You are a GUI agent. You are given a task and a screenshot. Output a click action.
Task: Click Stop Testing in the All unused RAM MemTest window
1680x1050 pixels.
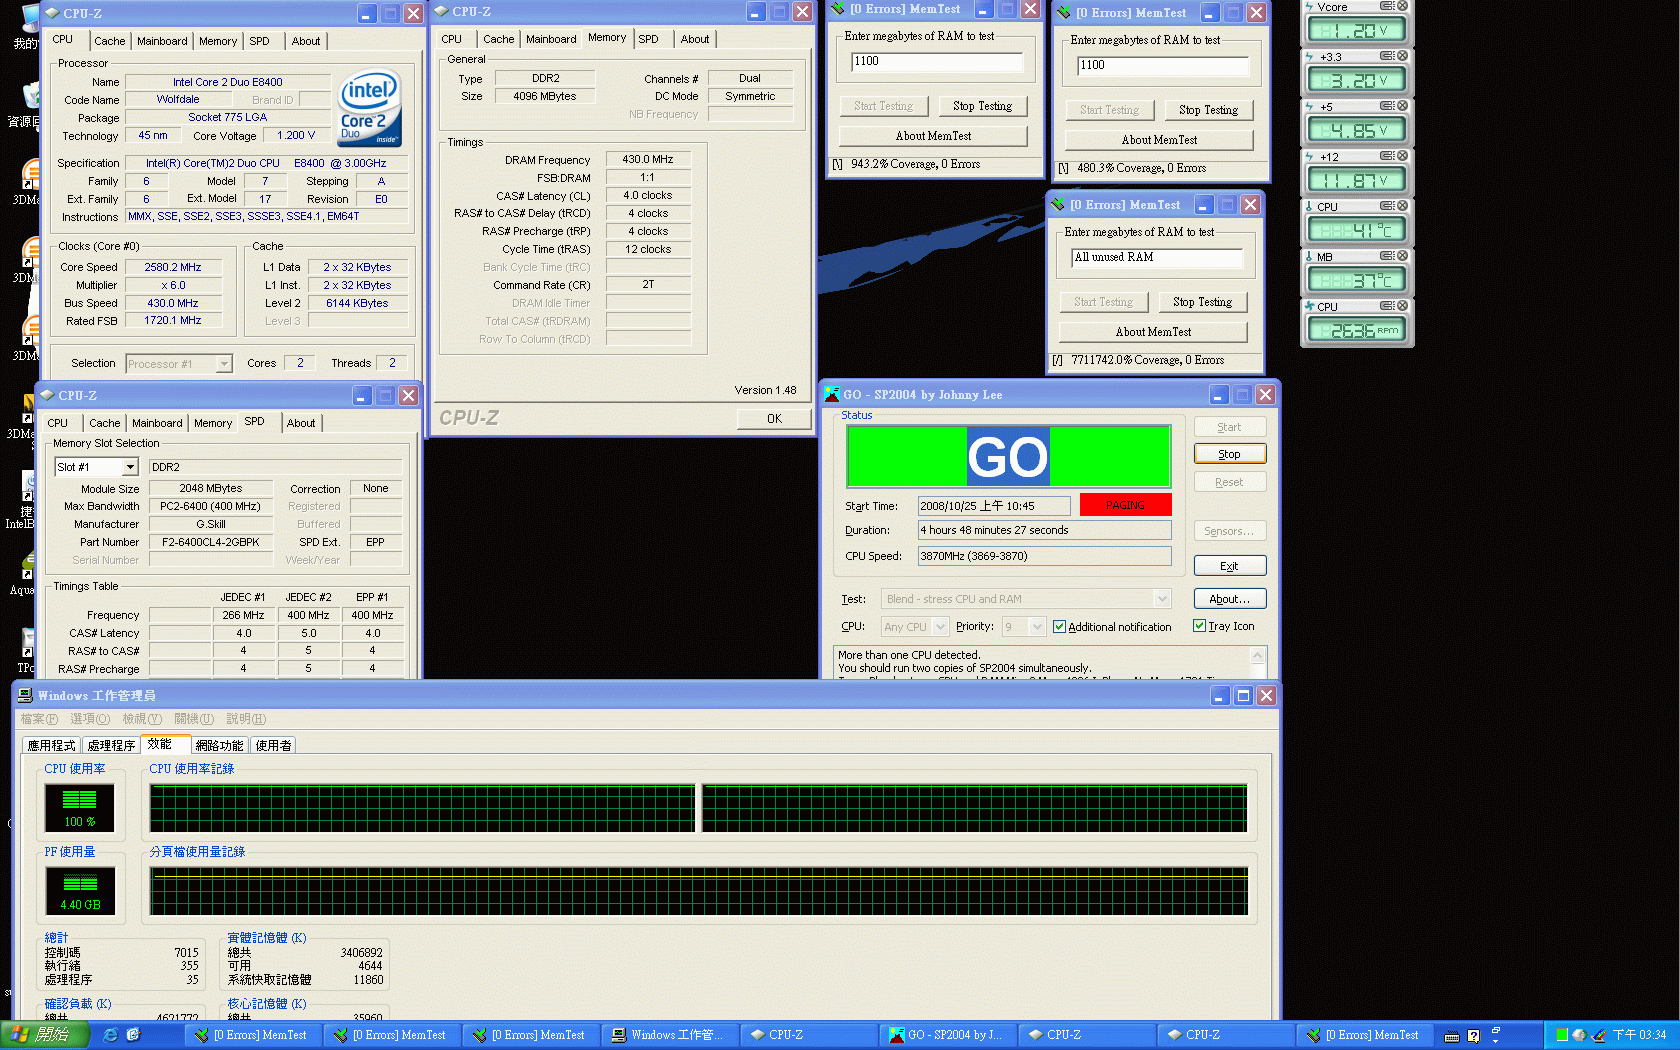pyautogui.click(x=1202, y=302)
